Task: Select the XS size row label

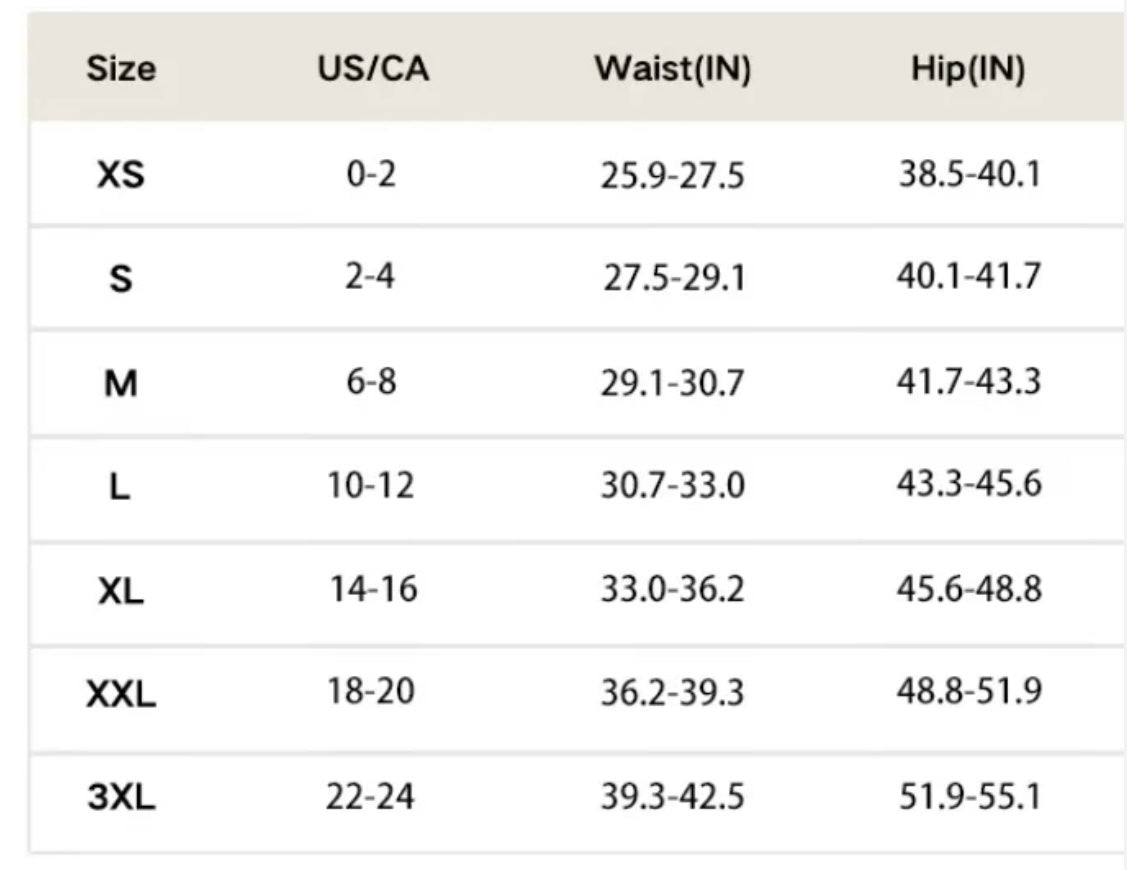Action: click(x=121, y=176)
